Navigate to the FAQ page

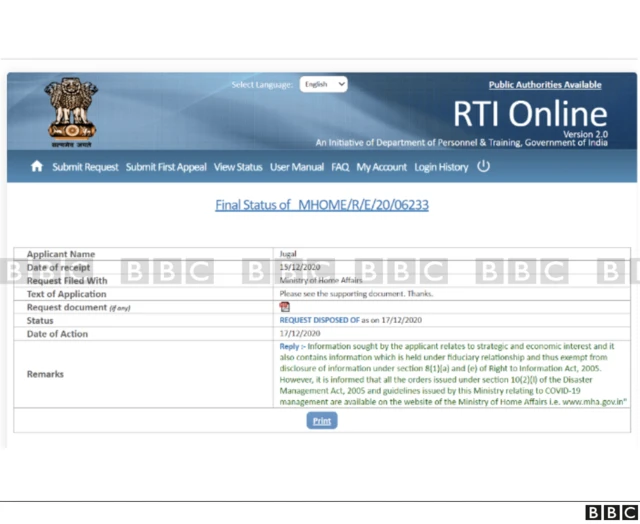pos(340,167)
